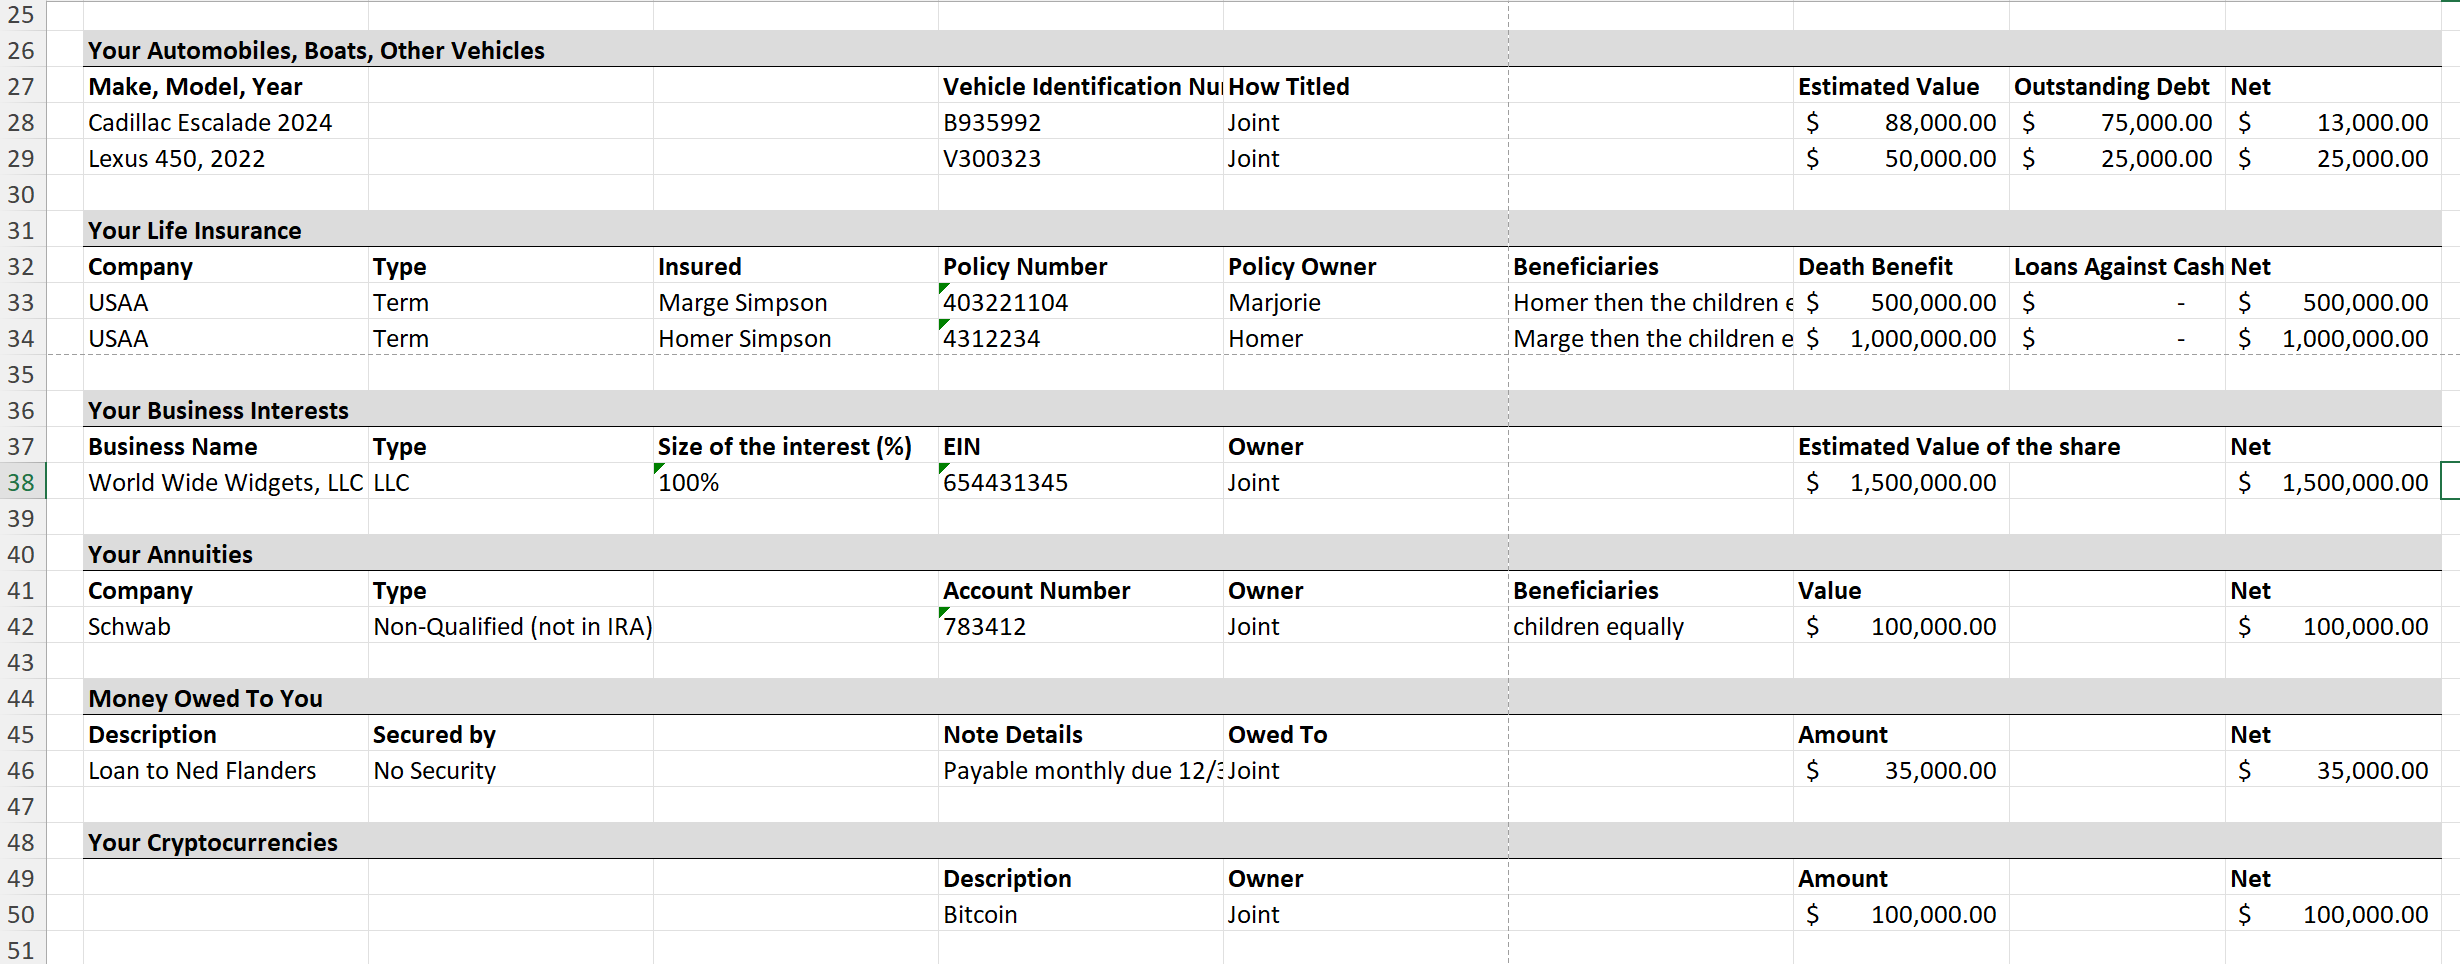
Task: Select the Your Cryptocurrencies header row
Action: point(1262,842)
